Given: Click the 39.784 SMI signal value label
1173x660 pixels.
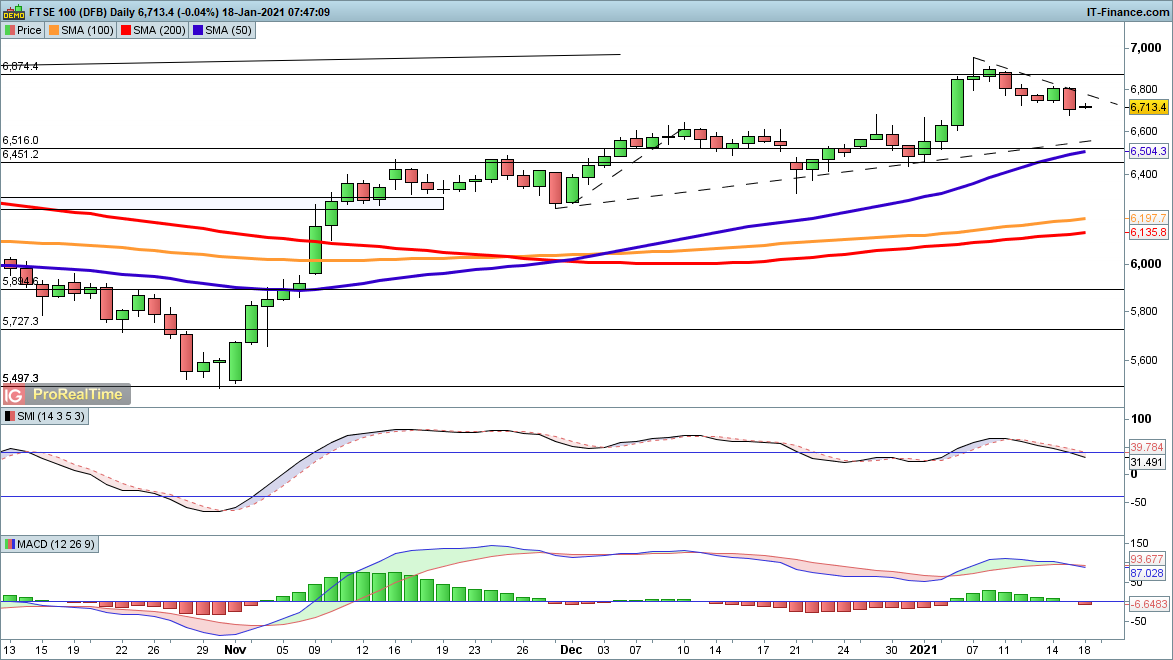Looking at the screenshot, I should point(1148,447).
